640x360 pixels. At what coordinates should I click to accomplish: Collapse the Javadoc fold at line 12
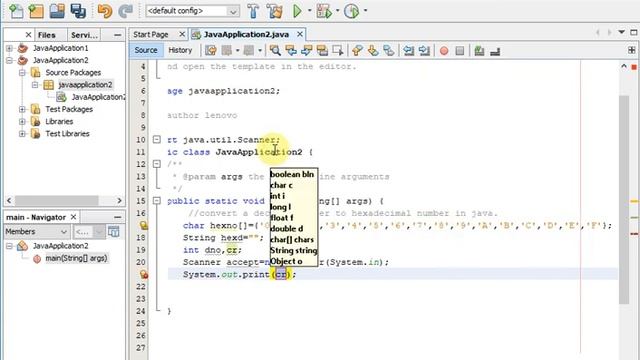[x=157, y=164]
